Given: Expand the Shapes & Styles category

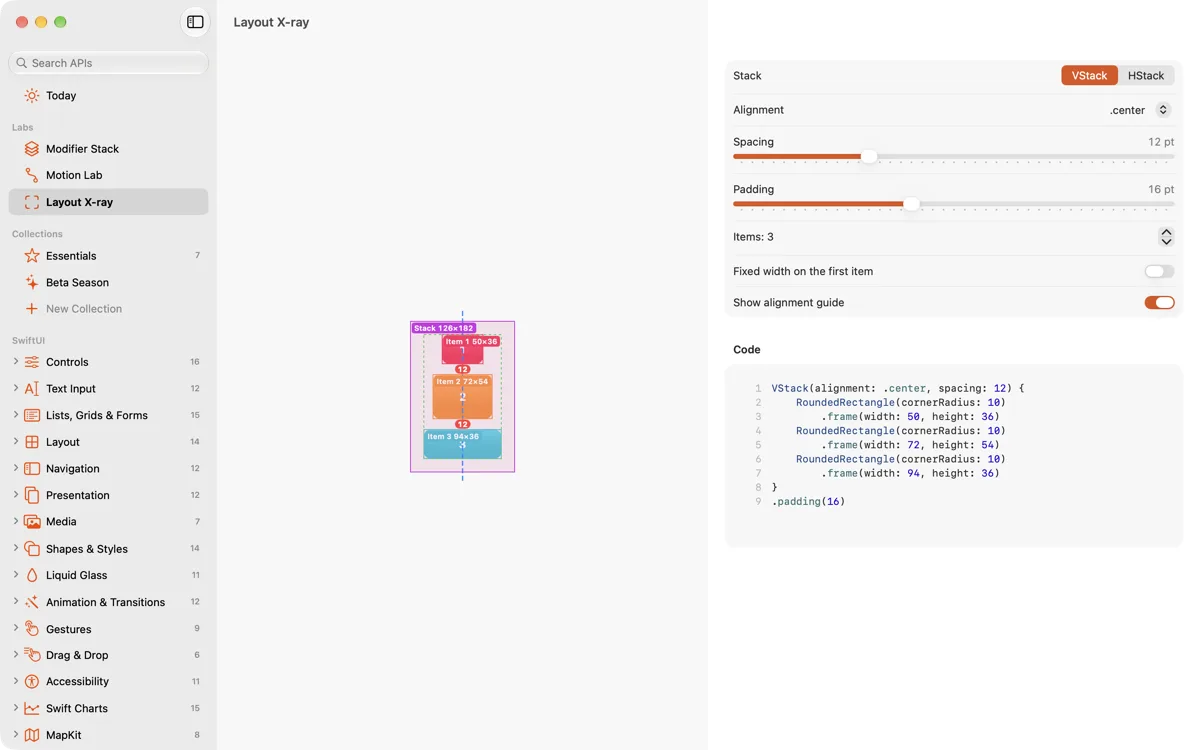Looking at the screenshot, I should (x=16, y=549).
